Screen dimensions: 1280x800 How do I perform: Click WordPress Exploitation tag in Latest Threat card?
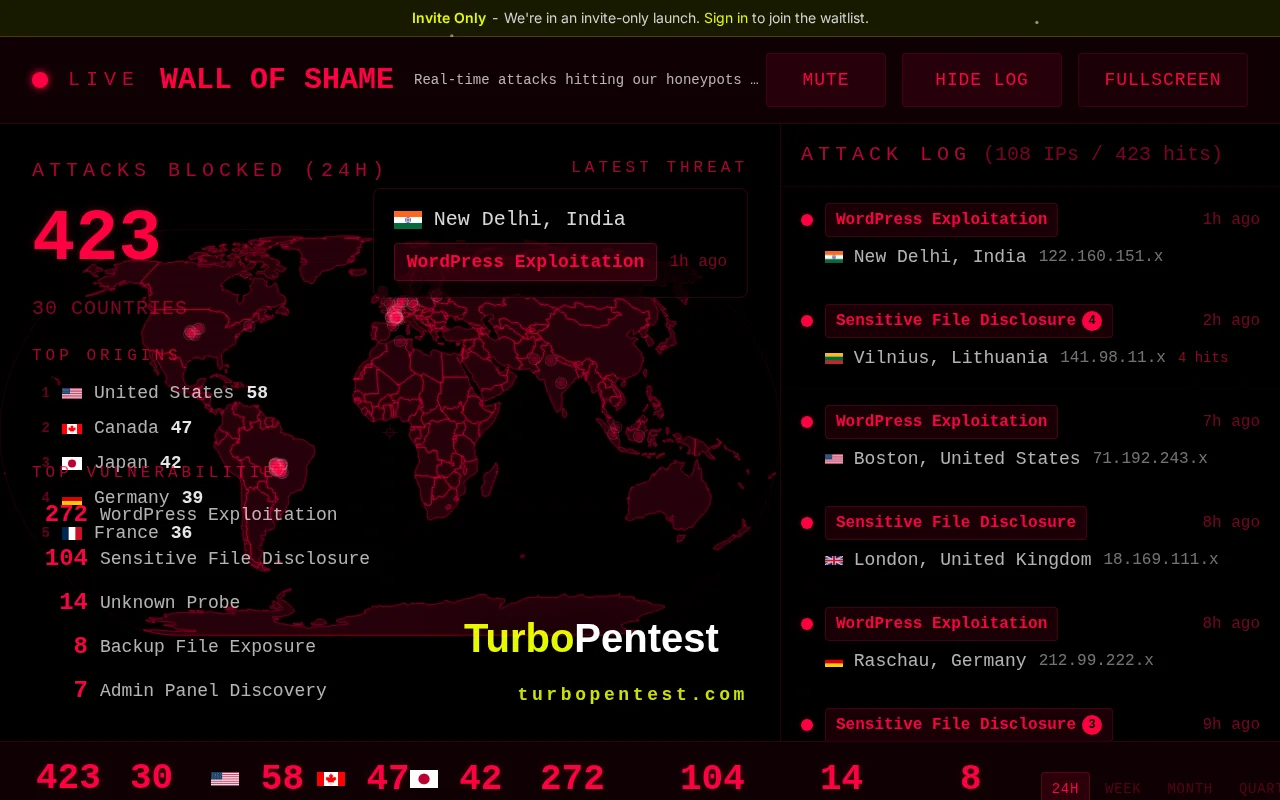pyautogui.click(x=525, y=262)
